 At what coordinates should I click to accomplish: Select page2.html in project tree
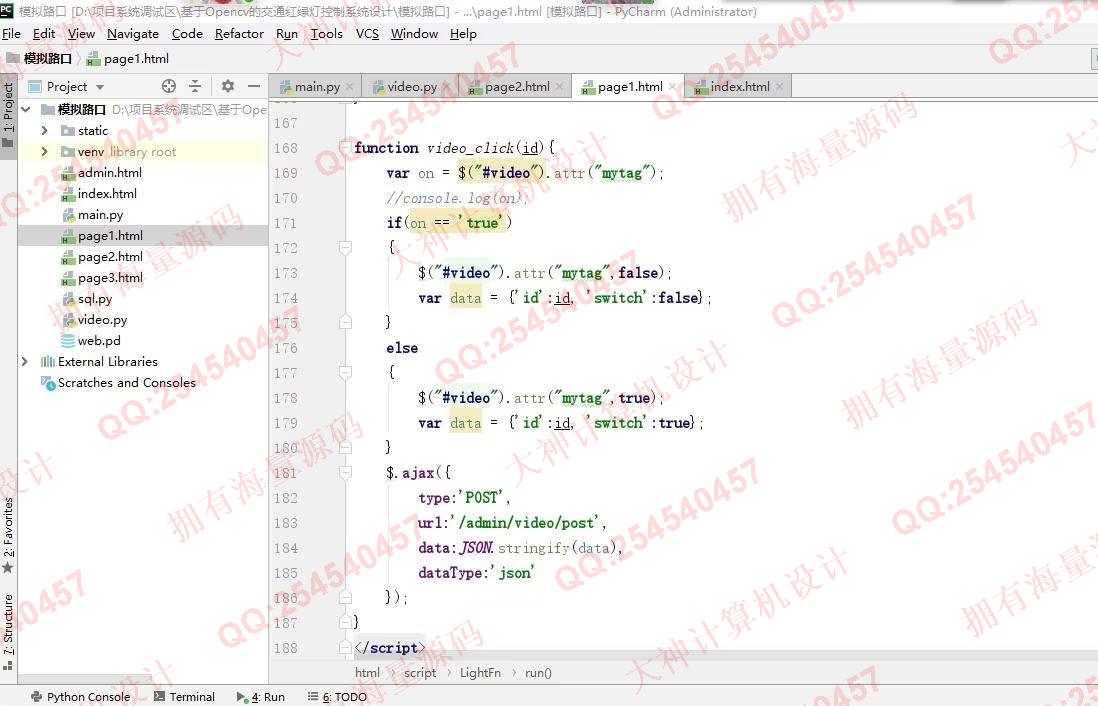click(x=110, y=257)
